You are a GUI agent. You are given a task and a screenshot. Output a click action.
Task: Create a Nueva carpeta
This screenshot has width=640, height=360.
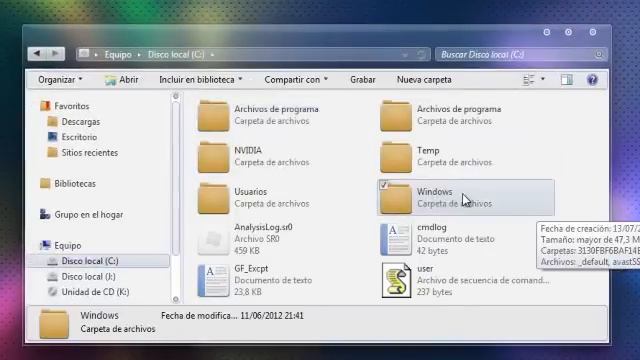(424, 80)
